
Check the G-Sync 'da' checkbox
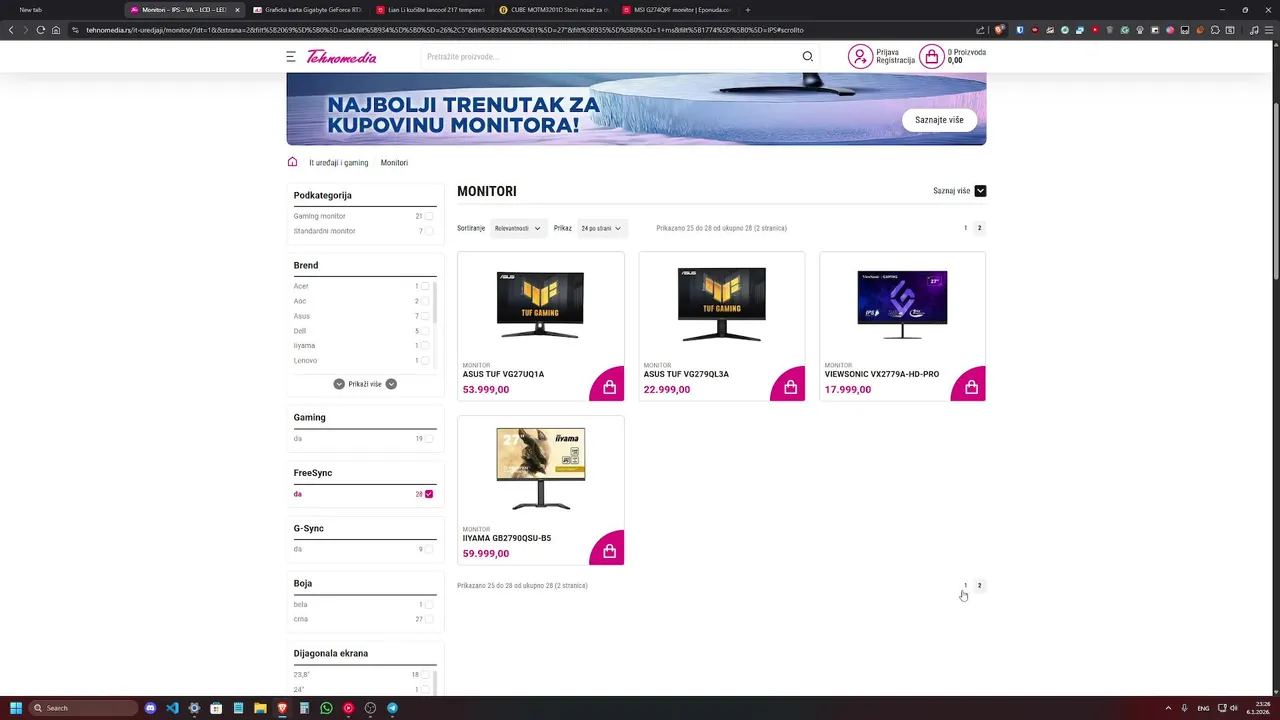pyautogui.click(x=429, y=549)
